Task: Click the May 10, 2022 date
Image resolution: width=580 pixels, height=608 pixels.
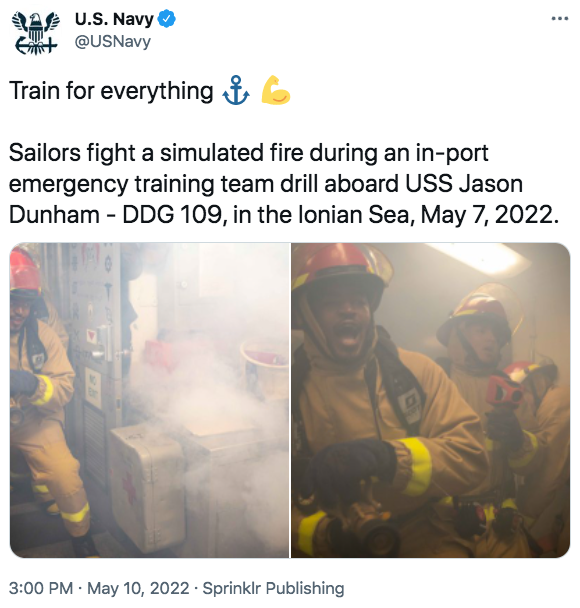Action: 138,588
